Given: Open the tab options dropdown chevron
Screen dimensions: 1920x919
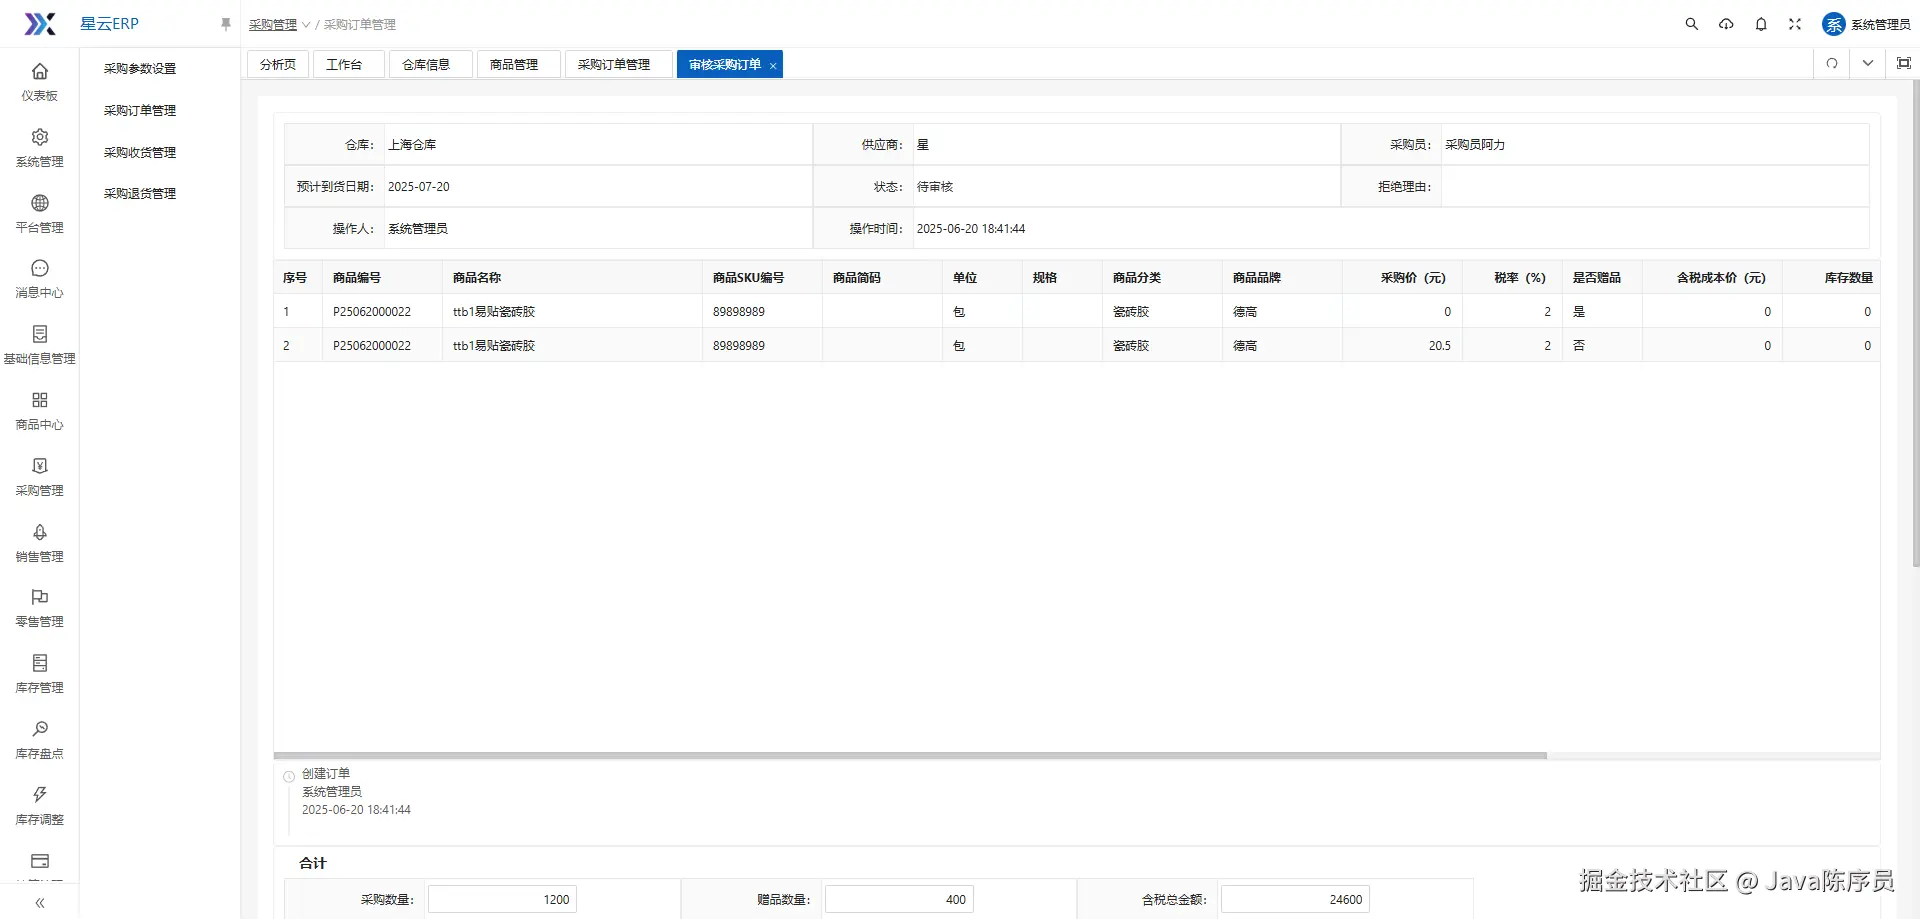Looking at the screenshot, I should coord(1868,63).
